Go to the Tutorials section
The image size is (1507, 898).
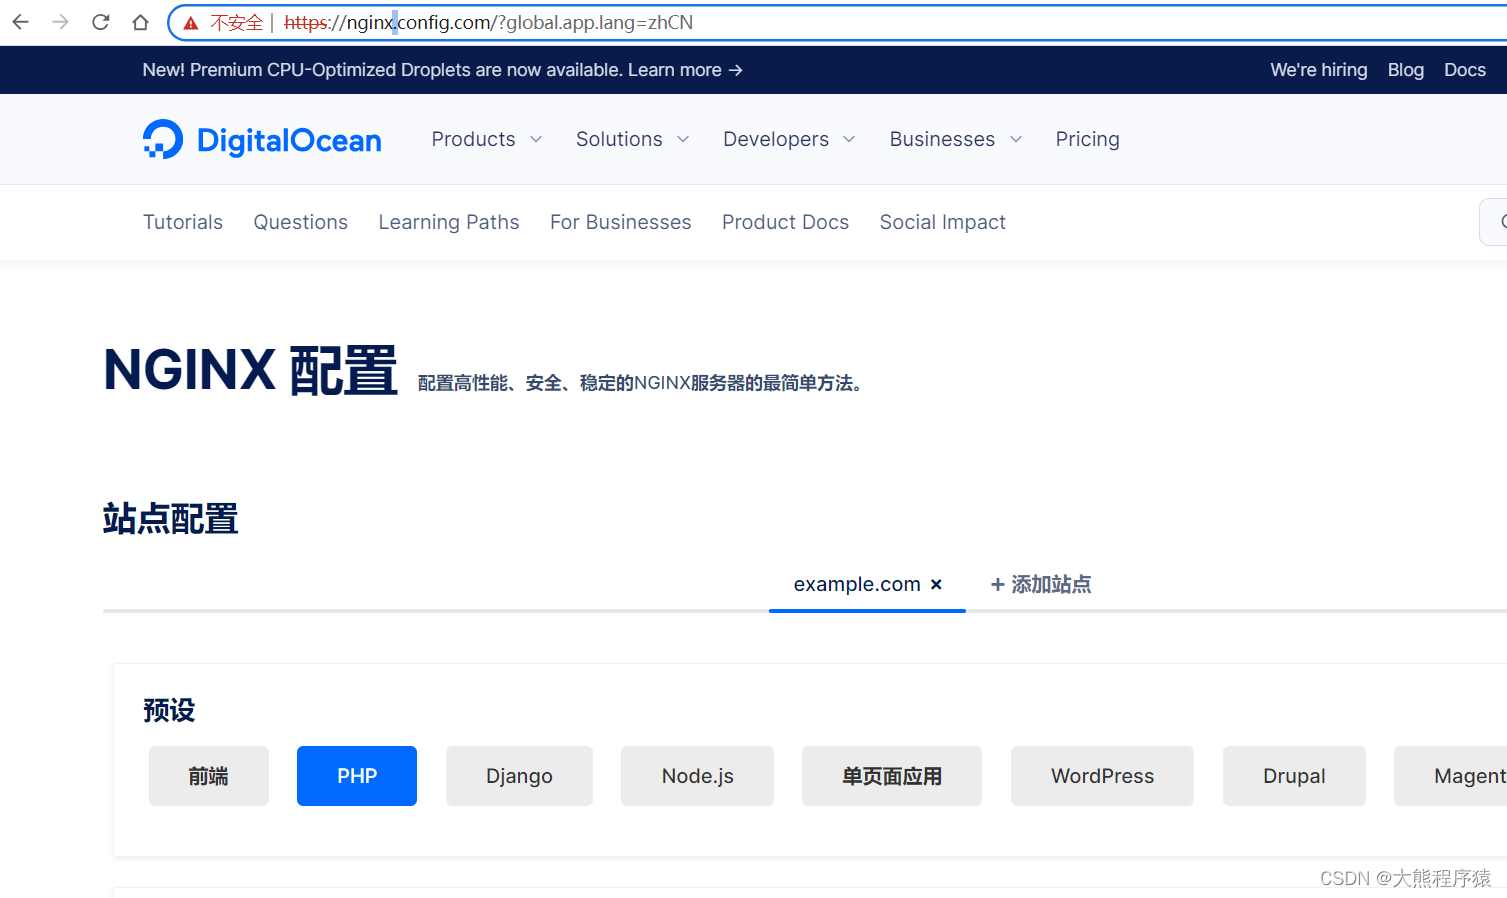pos(183,222)
